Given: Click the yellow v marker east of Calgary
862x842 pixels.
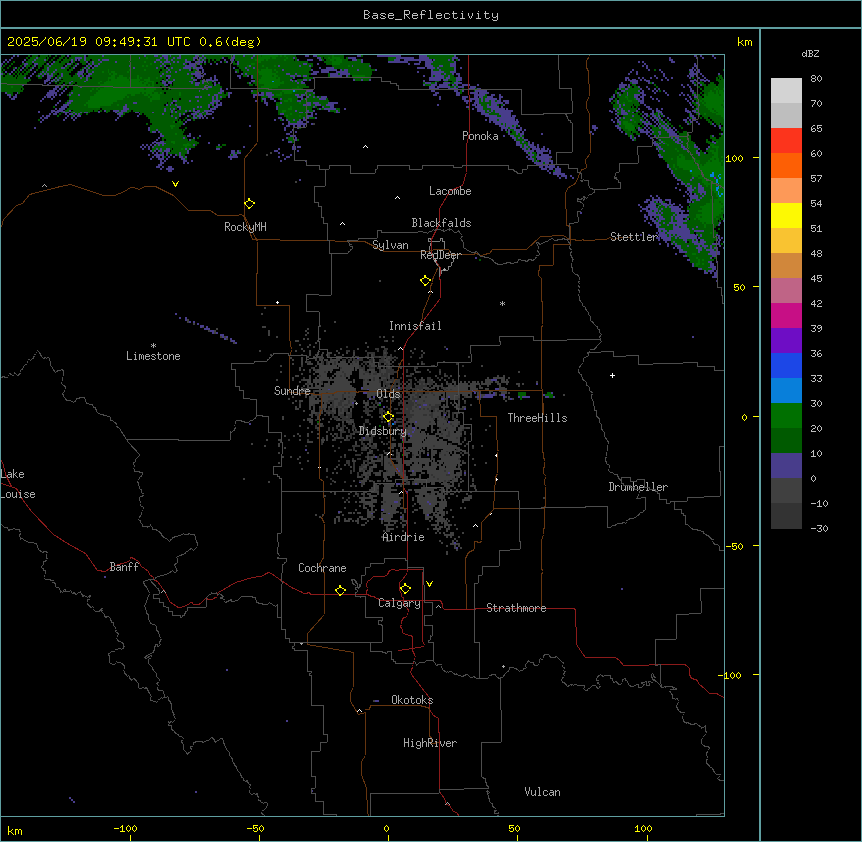Looking at the screenshot, I should [429, 584].
